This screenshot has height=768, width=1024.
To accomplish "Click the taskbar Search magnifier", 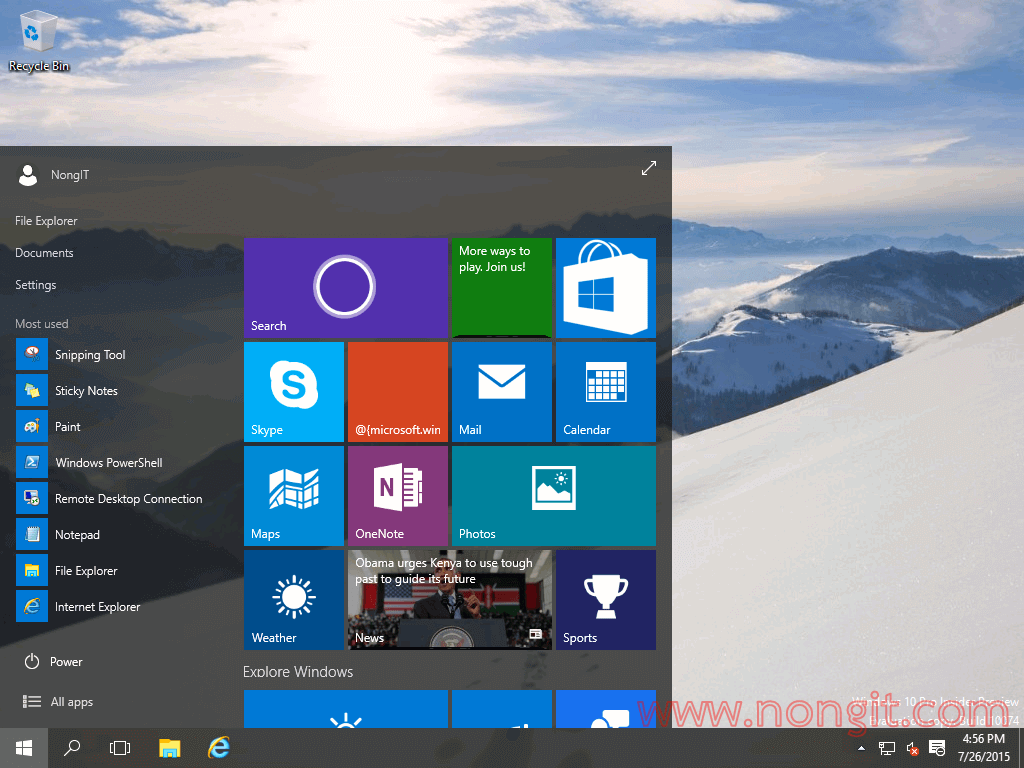I will 72,748.
